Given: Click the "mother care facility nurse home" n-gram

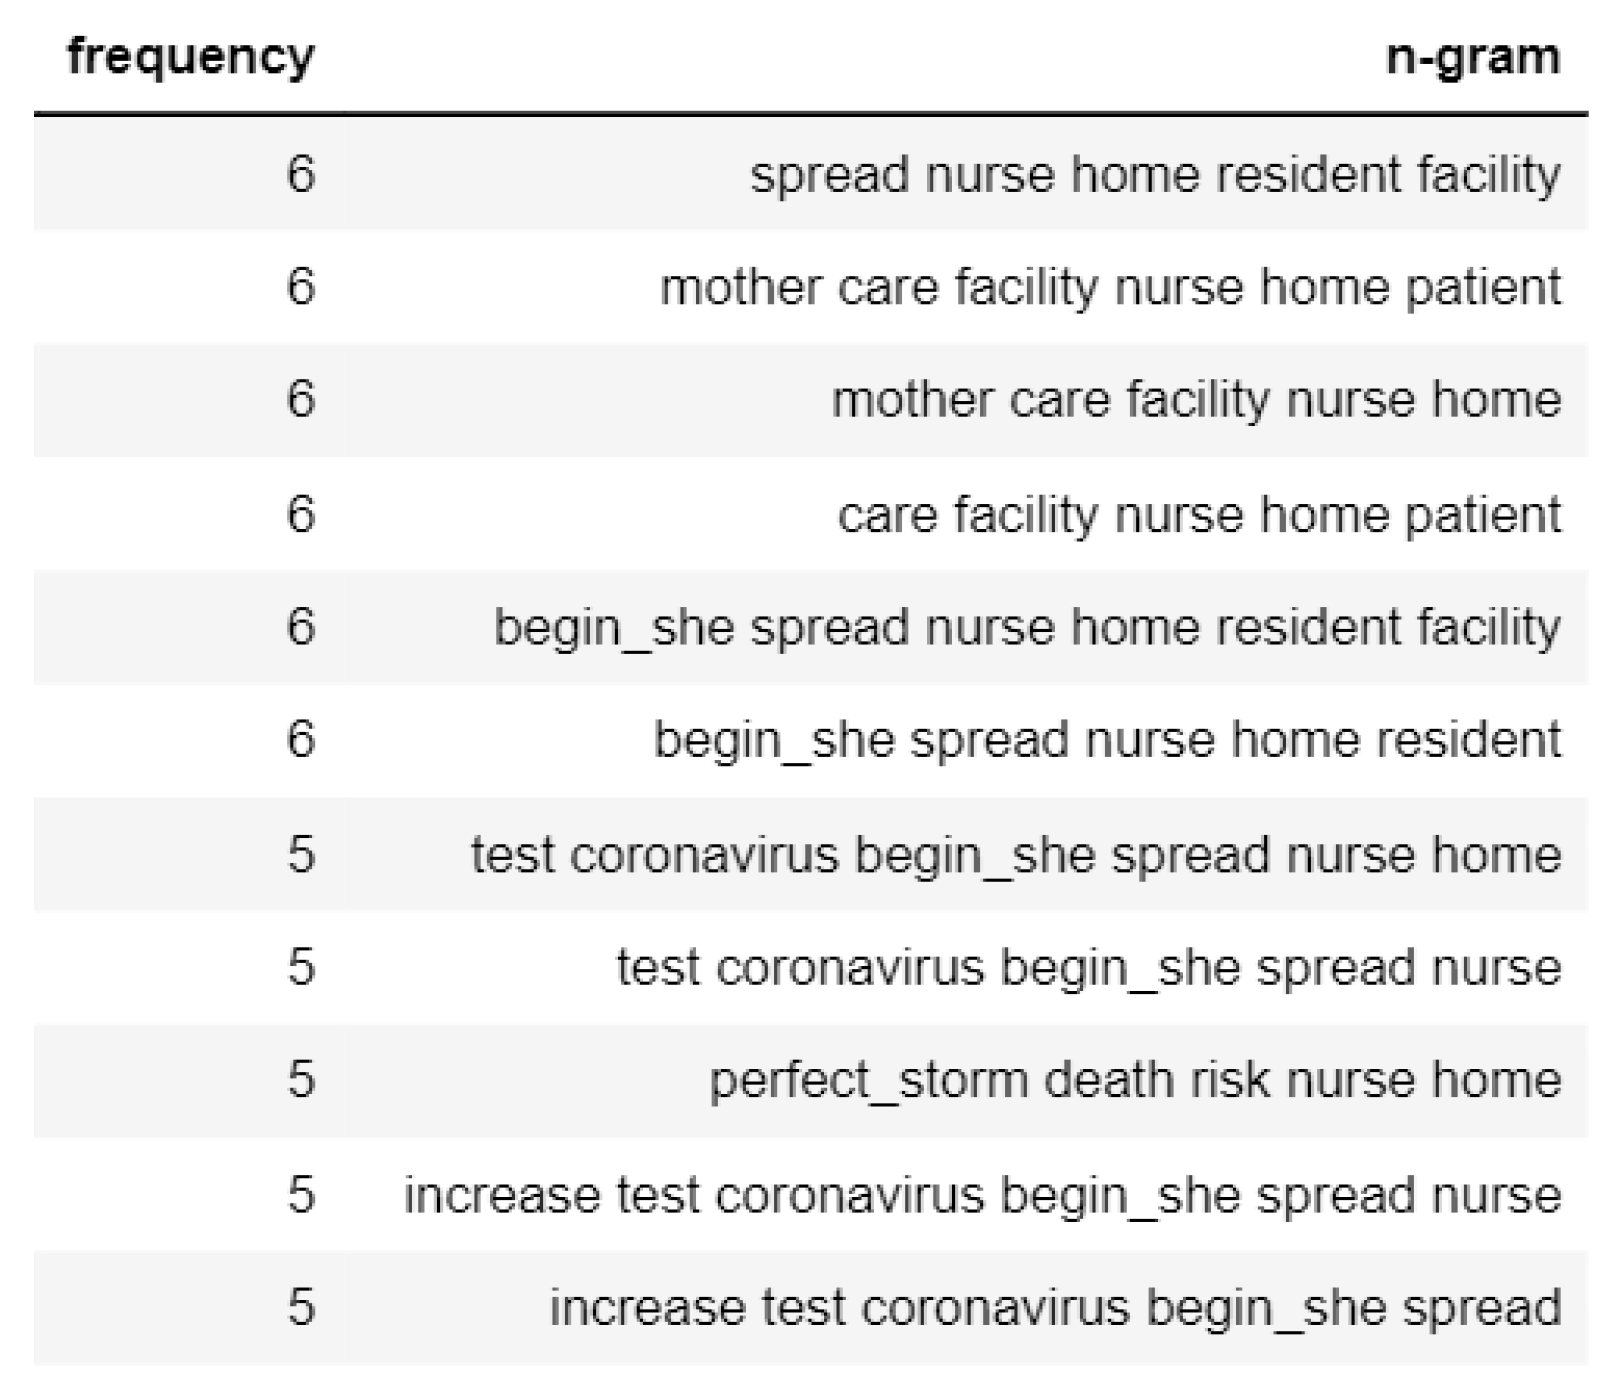Looking at the screenshot, I should tap(1195, 400).
